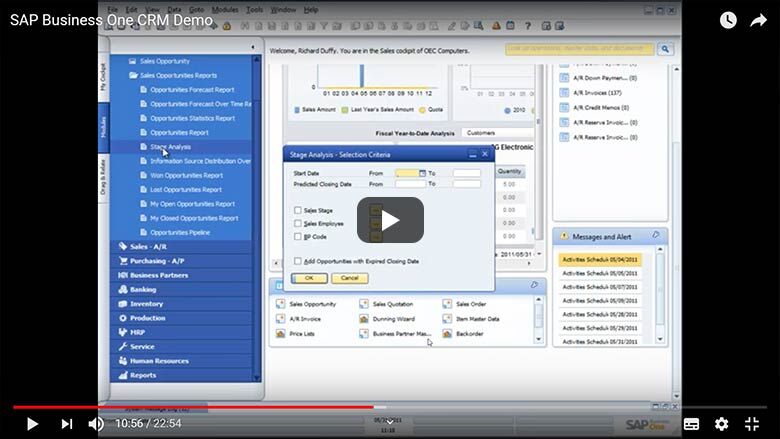Open the File menu
Image resolution: width=780 pixels, height=439 pixels.
[x=113, y=9]
